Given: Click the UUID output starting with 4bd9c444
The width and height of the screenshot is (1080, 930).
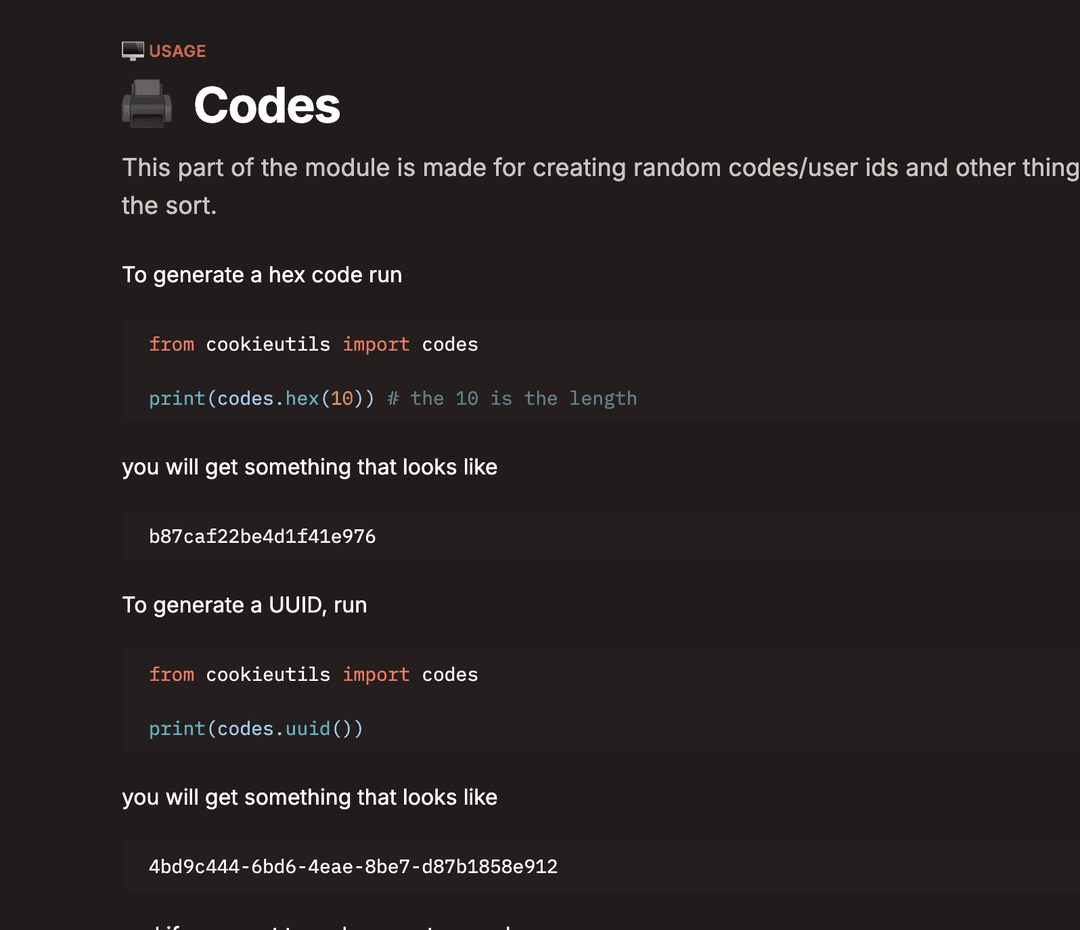Looking at the screenshot, I should (x=353, y=866).
